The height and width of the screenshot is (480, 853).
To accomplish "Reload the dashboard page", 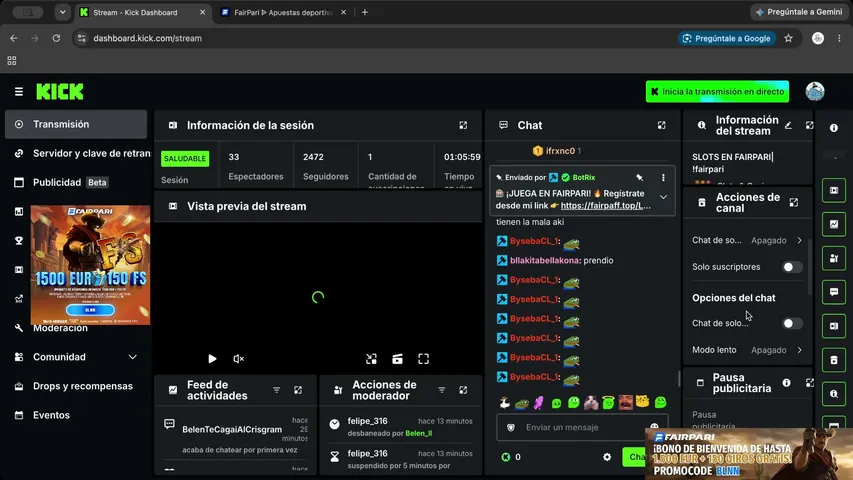I will click(56, 38).
